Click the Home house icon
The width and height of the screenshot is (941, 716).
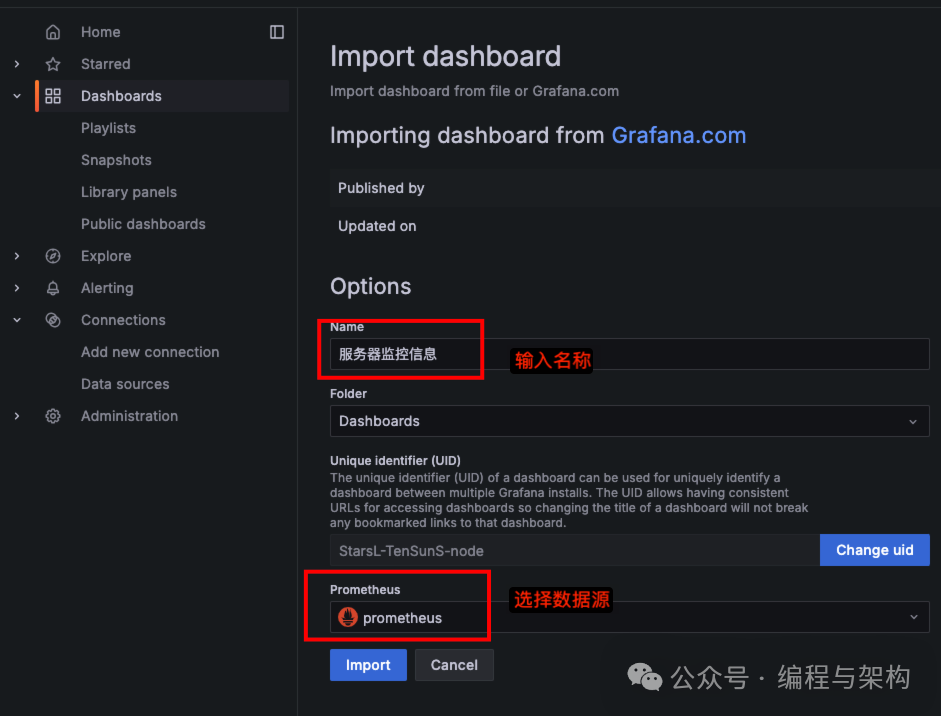point(53,32)
